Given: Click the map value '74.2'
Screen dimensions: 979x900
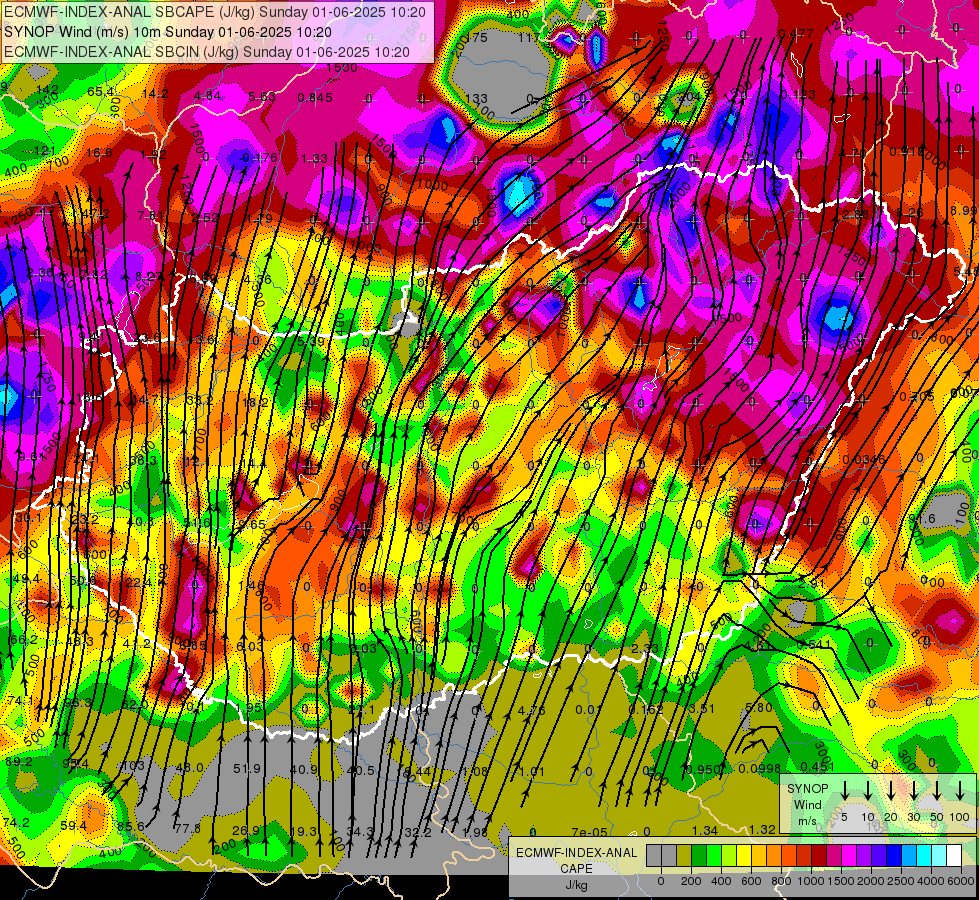Looking at the screenshot, I should (16, 823).
